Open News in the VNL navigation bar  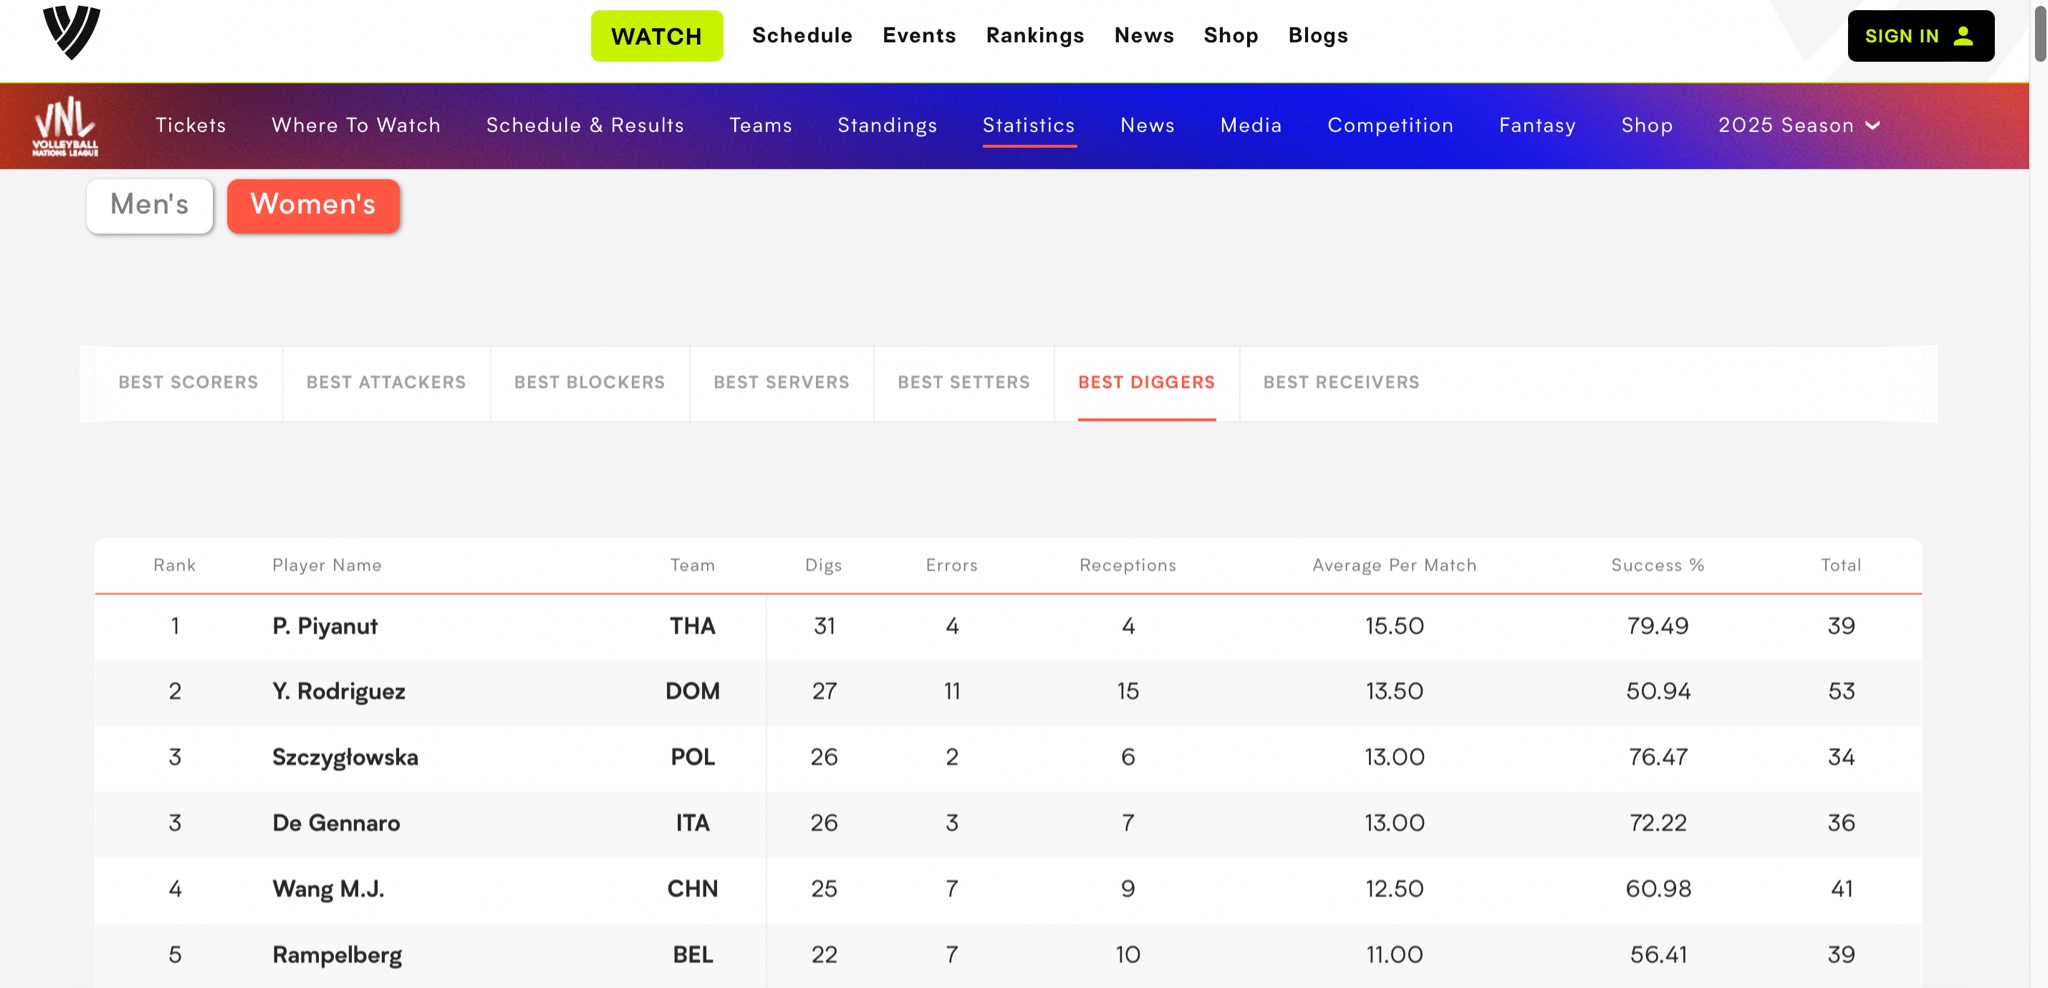pos(1148,125)
